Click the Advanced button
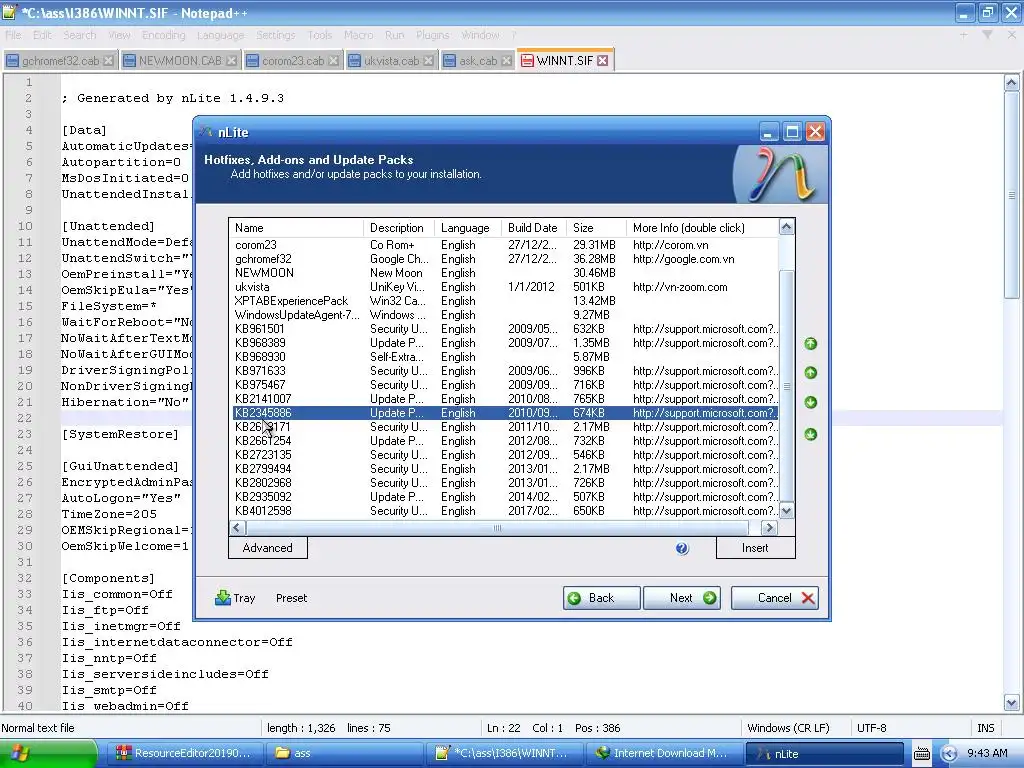Viewport: 1024px width, 768px height. point(268,548)
